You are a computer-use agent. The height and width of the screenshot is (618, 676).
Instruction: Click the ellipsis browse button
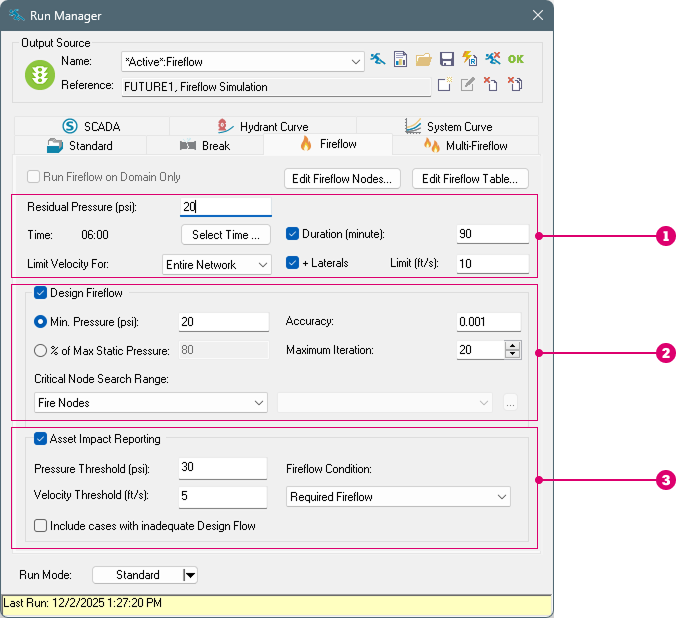pos(510,403)
